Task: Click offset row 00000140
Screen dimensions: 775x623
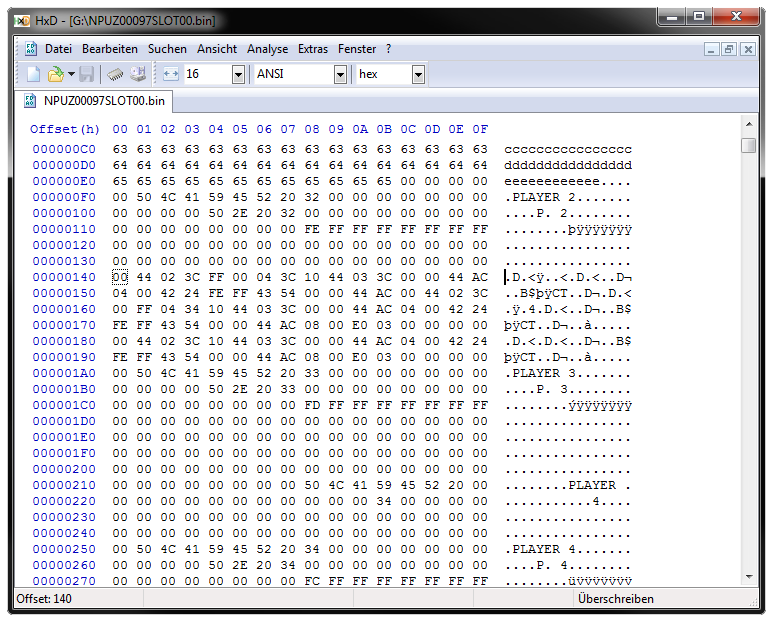Action: (x=64, y=277)
